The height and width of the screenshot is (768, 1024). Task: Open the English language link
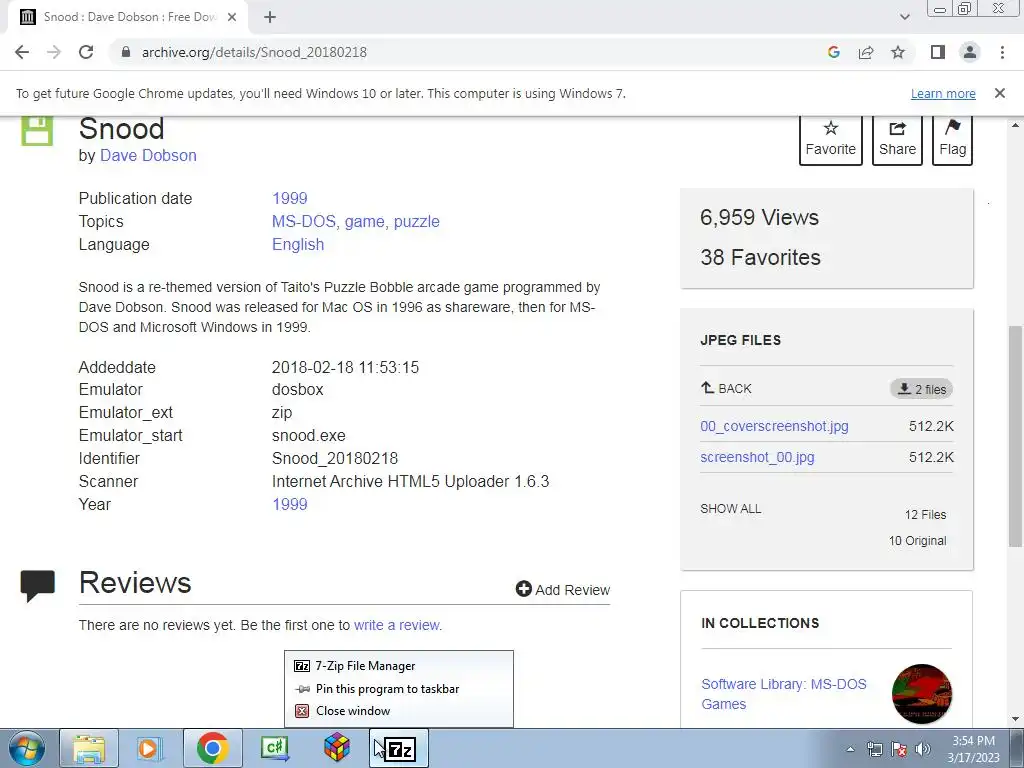click(298, 244)
